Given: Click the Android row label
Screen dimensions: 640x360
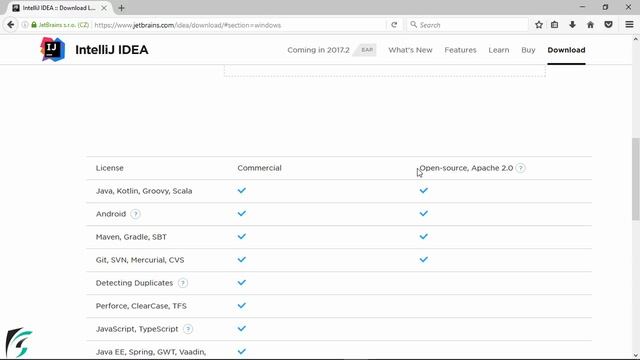Looking at the screenshot, I should (x=111, y=214).
